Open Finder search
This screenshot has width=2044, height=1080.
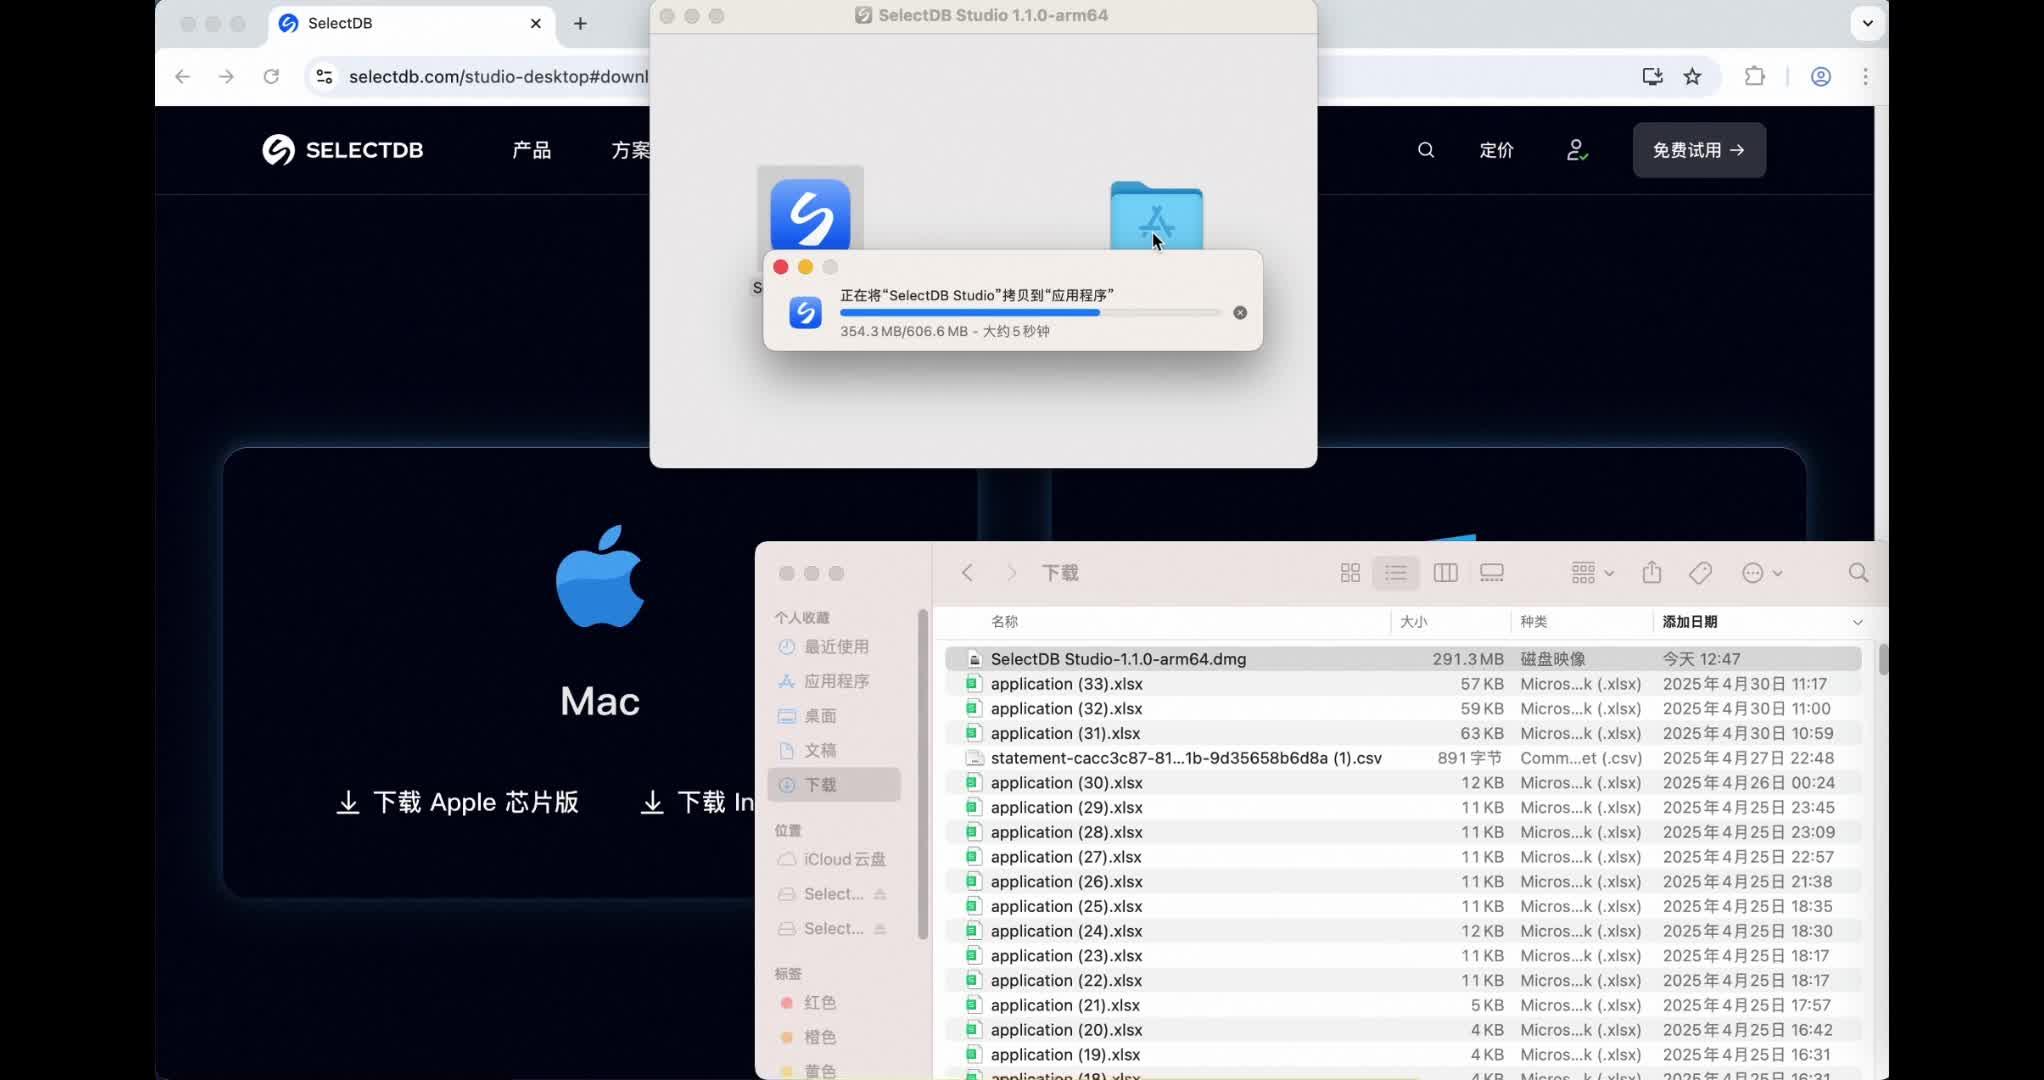pyautogui.click(x=1858, y=573)
